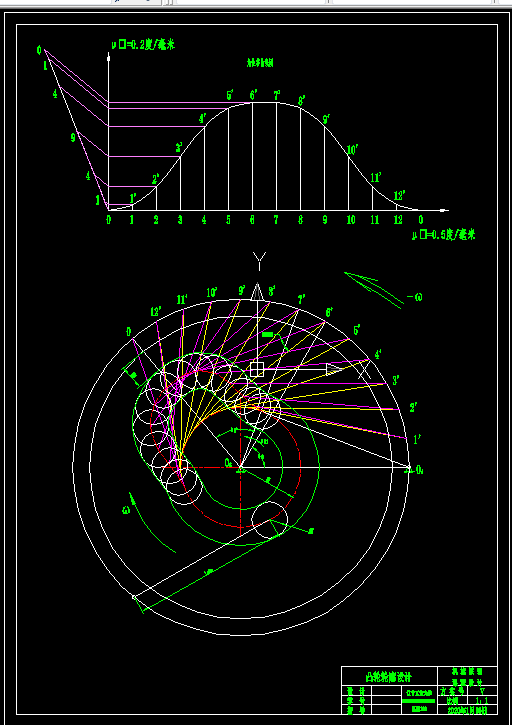512x725 pixels.
Task: Click tick number 3 on the graph's horizontal axis
Action: click(x=180, y=220)
